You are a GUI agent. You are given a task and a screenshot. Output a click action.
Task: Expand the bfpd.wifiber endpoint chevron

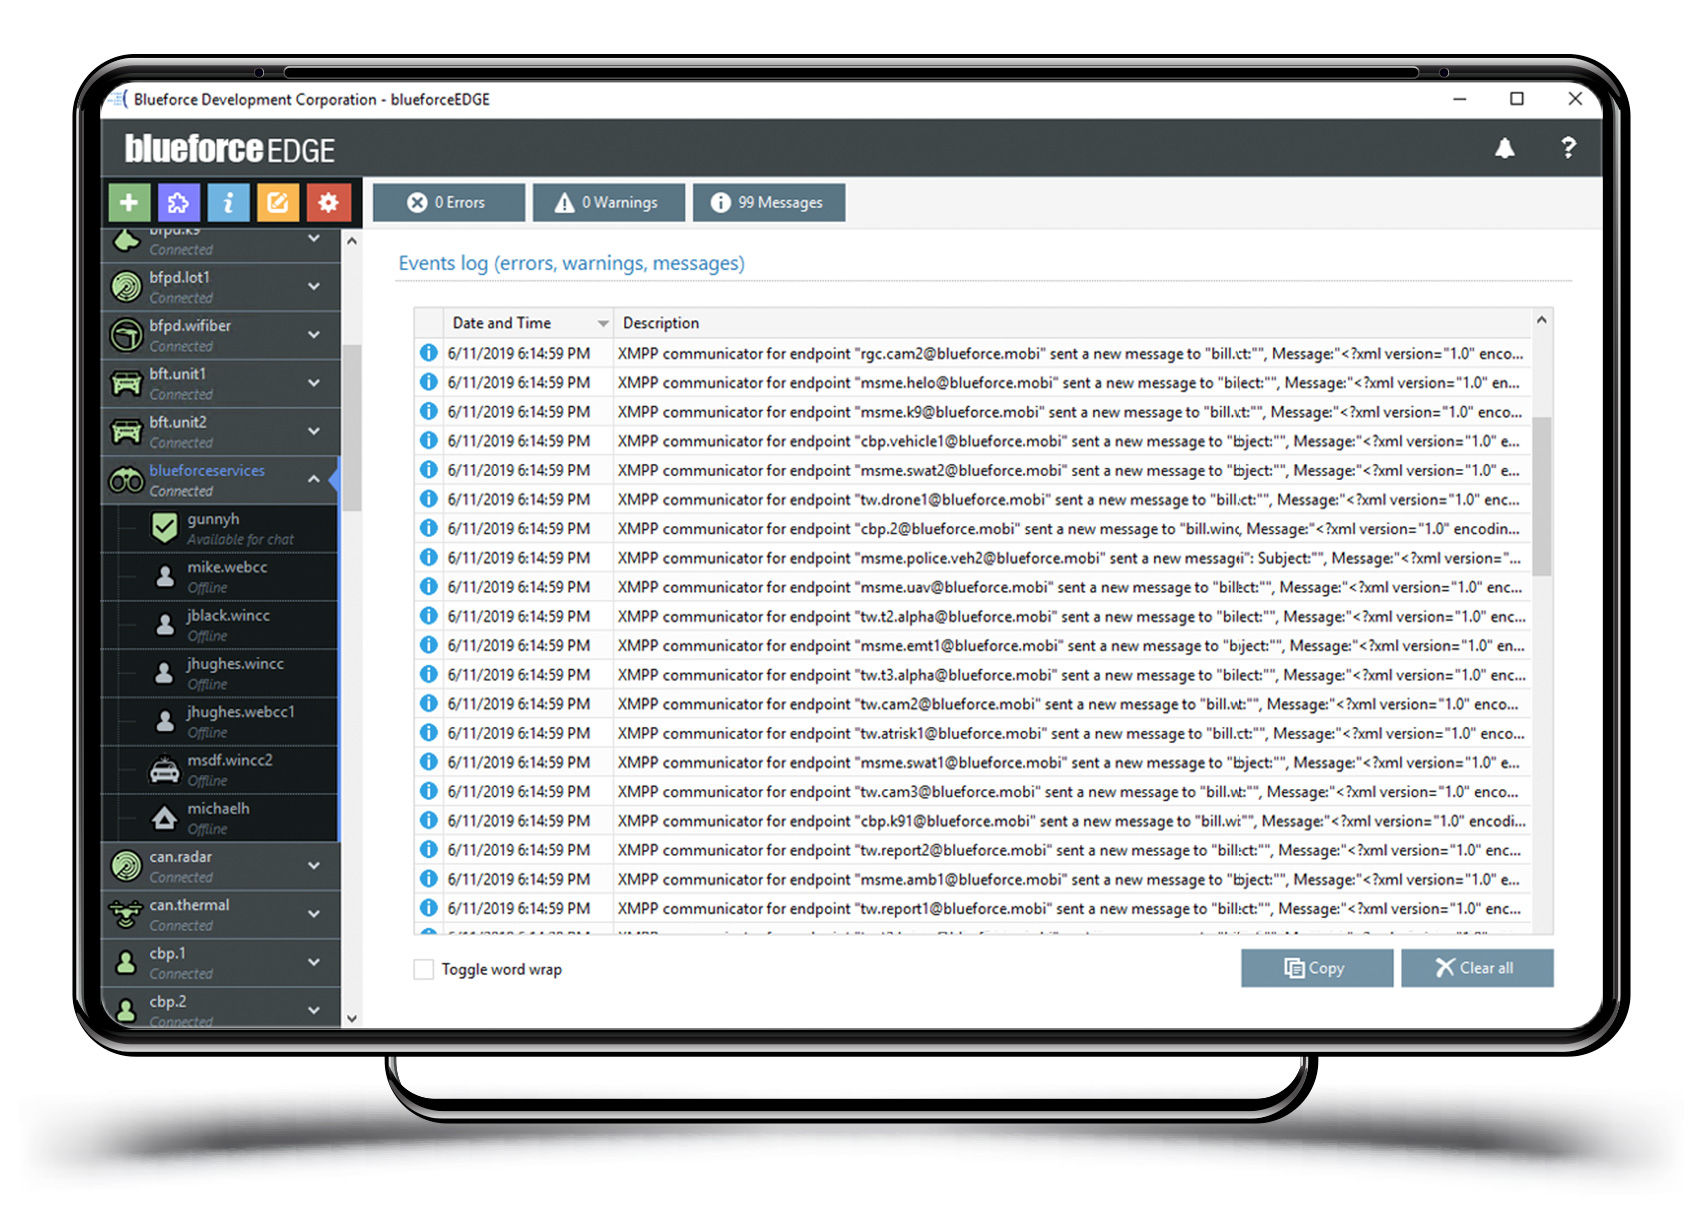pos(314,335)
